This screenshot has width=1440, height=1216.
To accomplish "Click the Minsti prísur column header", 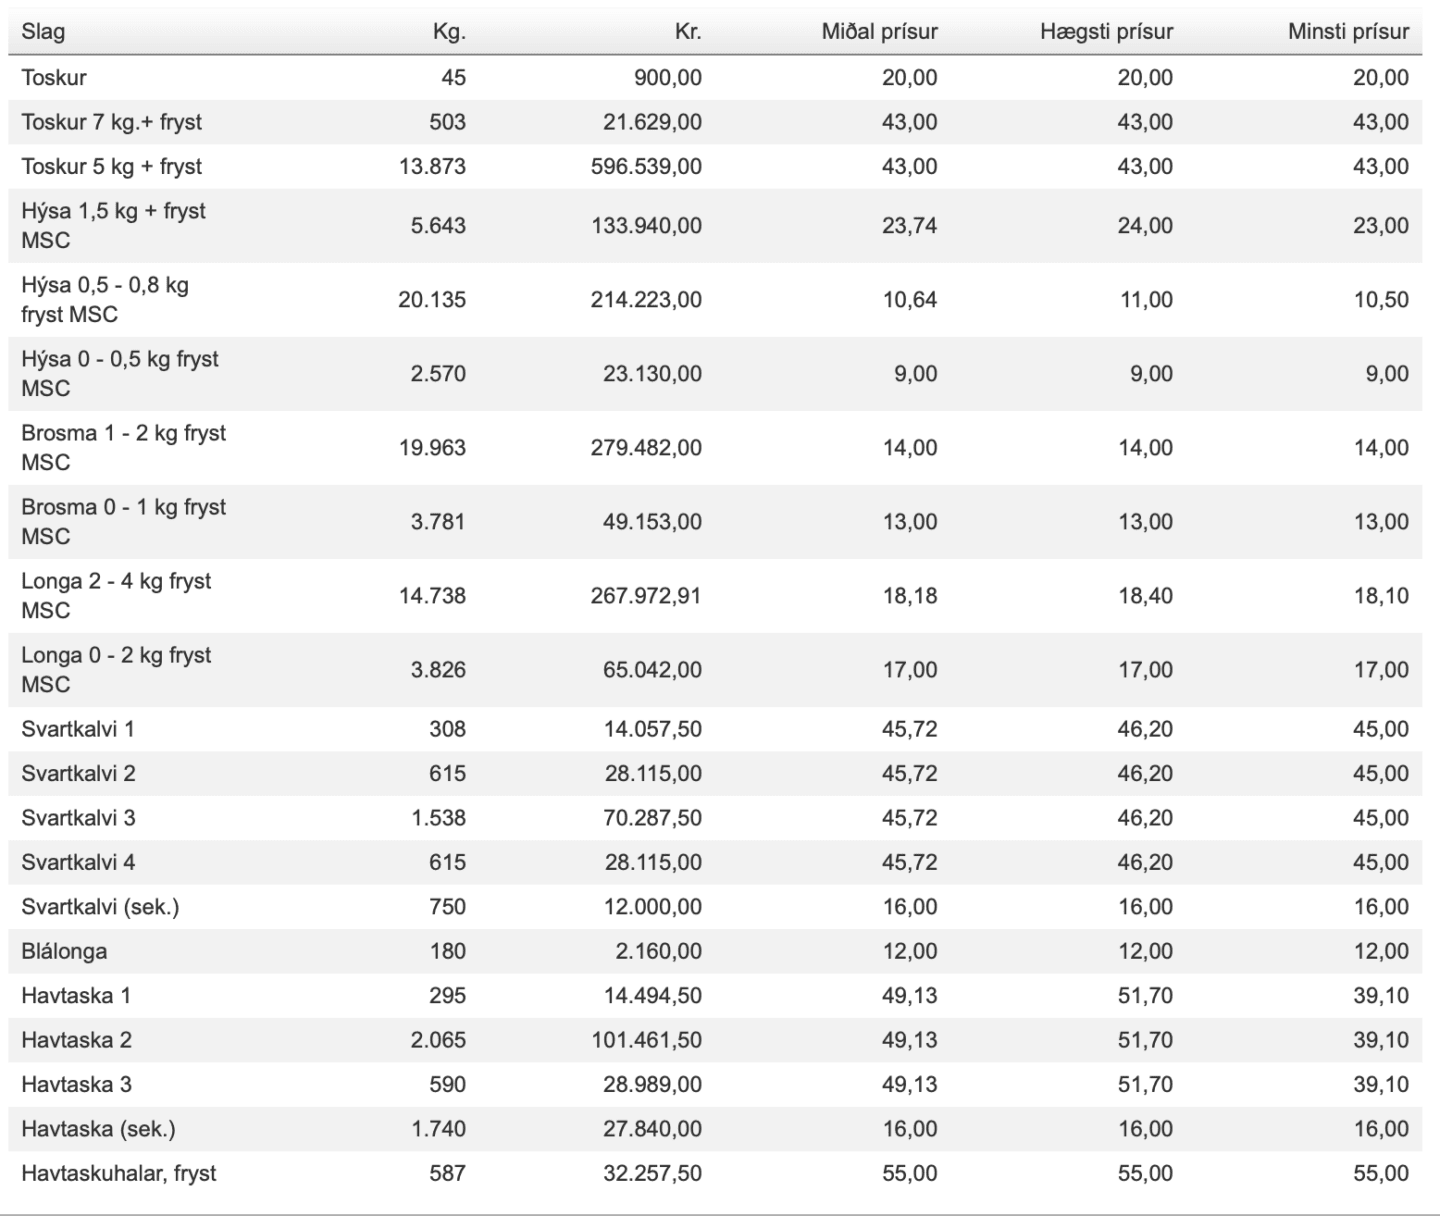I will (x=1348, y=31).
